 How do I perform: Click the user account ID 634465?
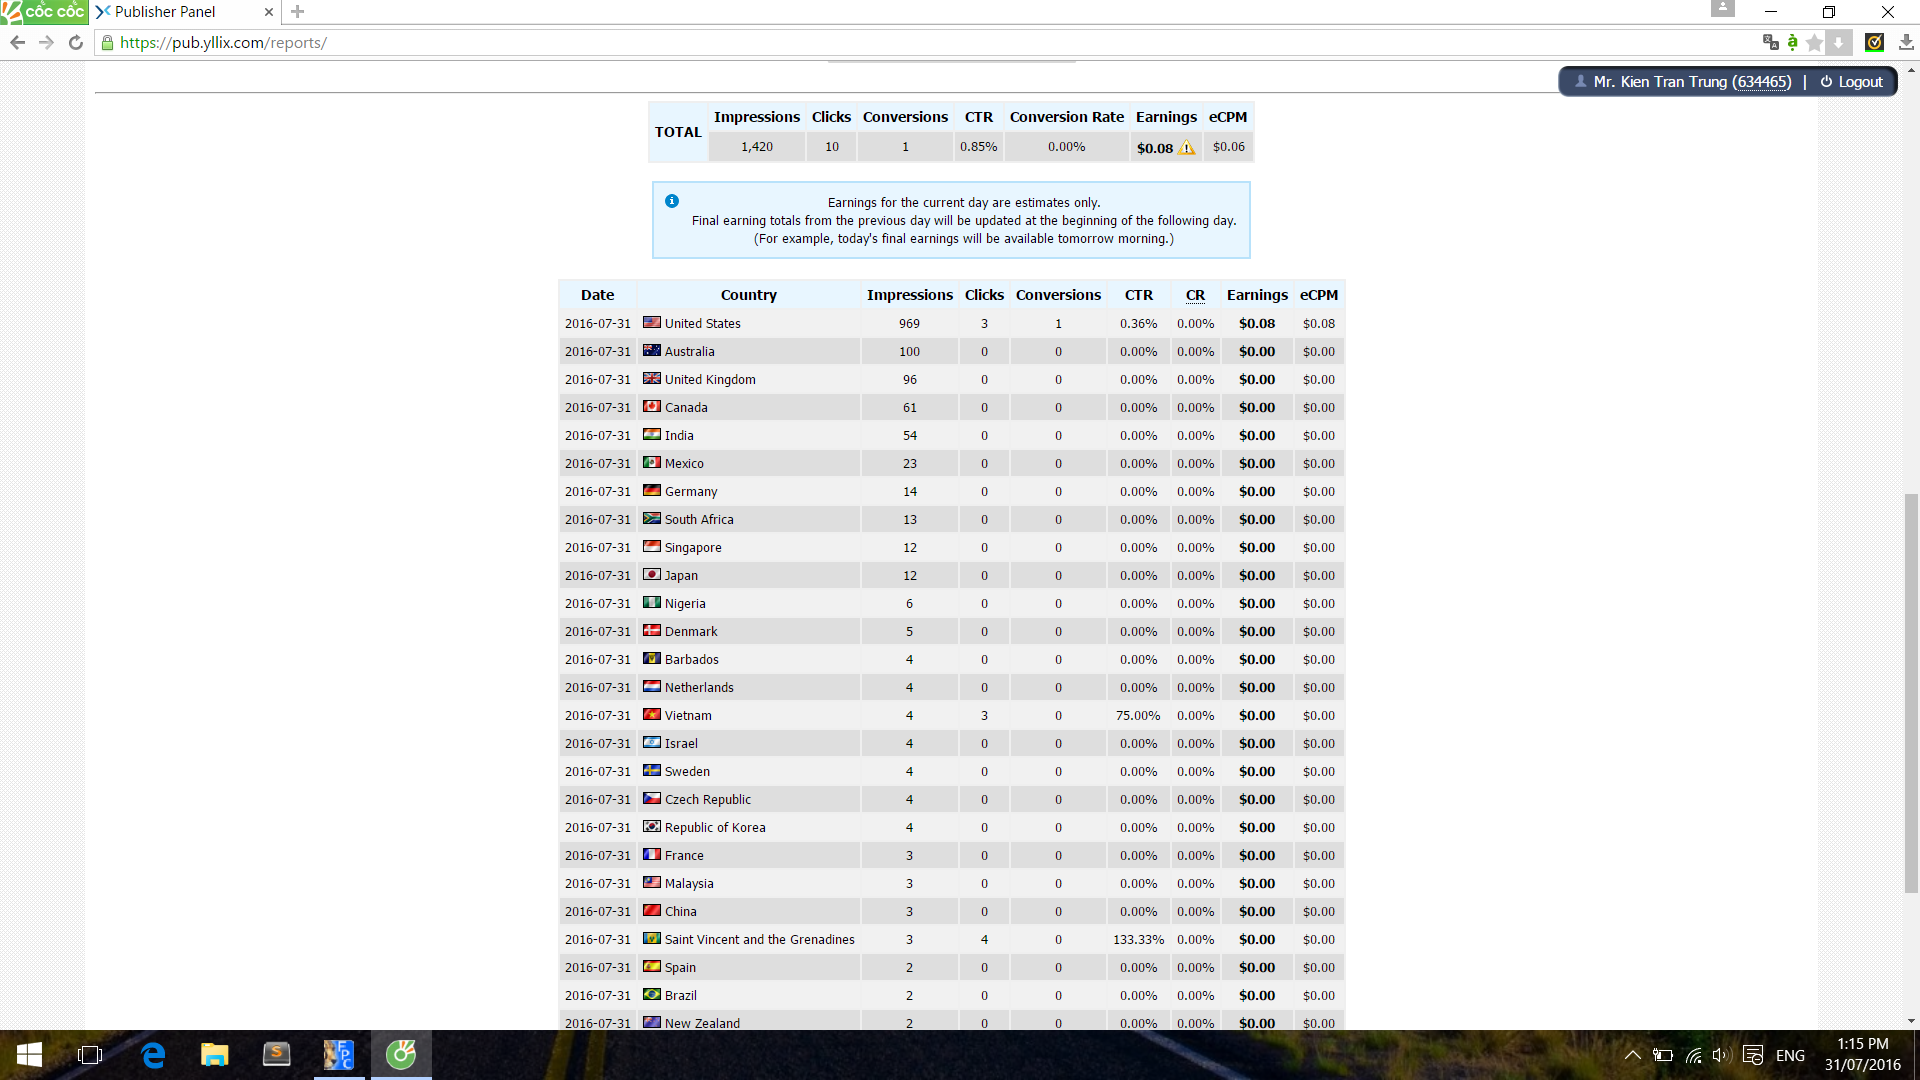point(1761,82)
